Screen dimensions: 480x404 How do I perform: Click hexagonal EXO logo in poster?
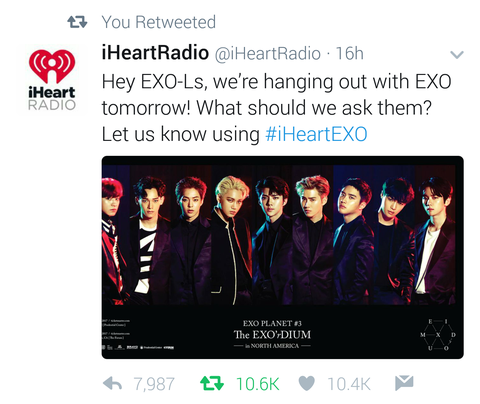[x=438, y=335]
